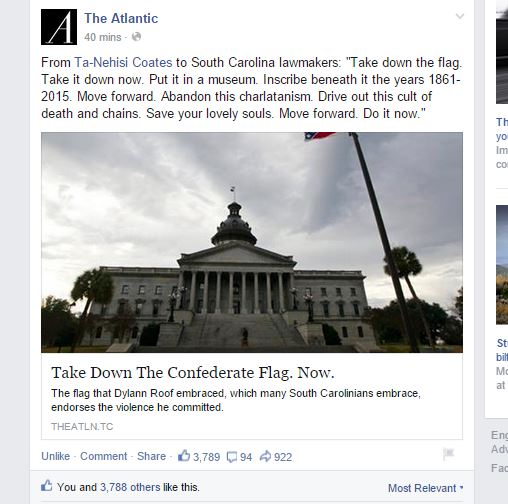Click the public globe privacy icon
The height and width of the screenshot is (504, 508).
136,37
